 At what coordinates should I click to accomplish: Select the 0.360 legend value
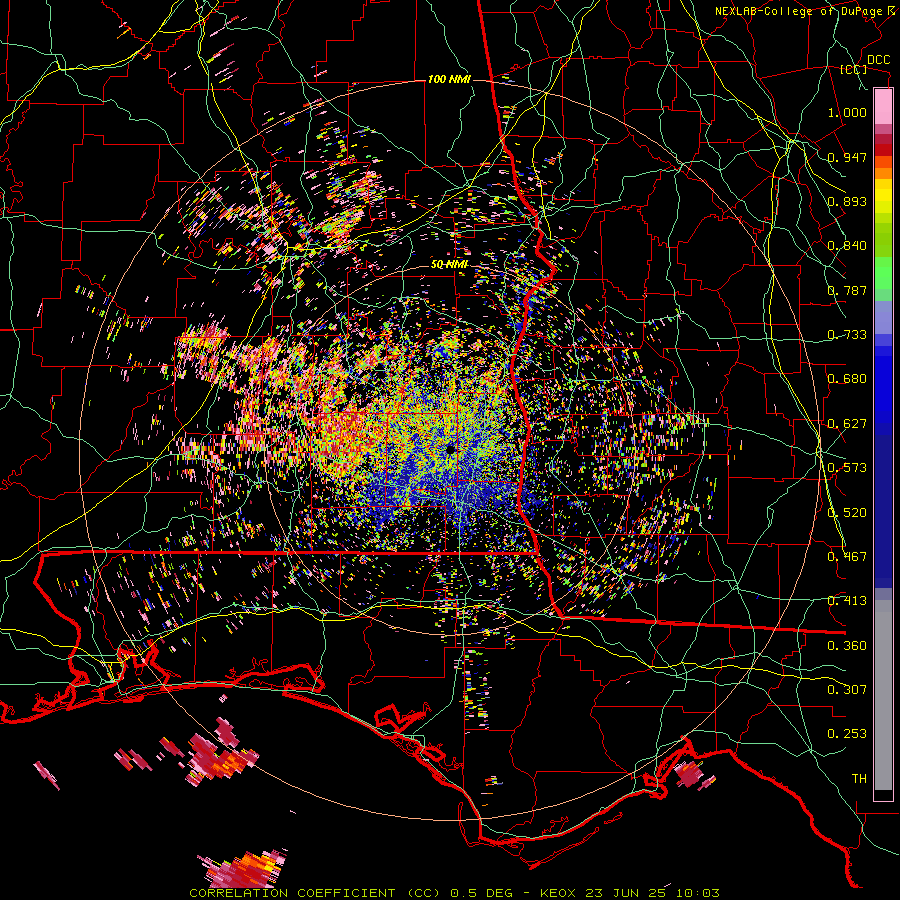(847, 646)
